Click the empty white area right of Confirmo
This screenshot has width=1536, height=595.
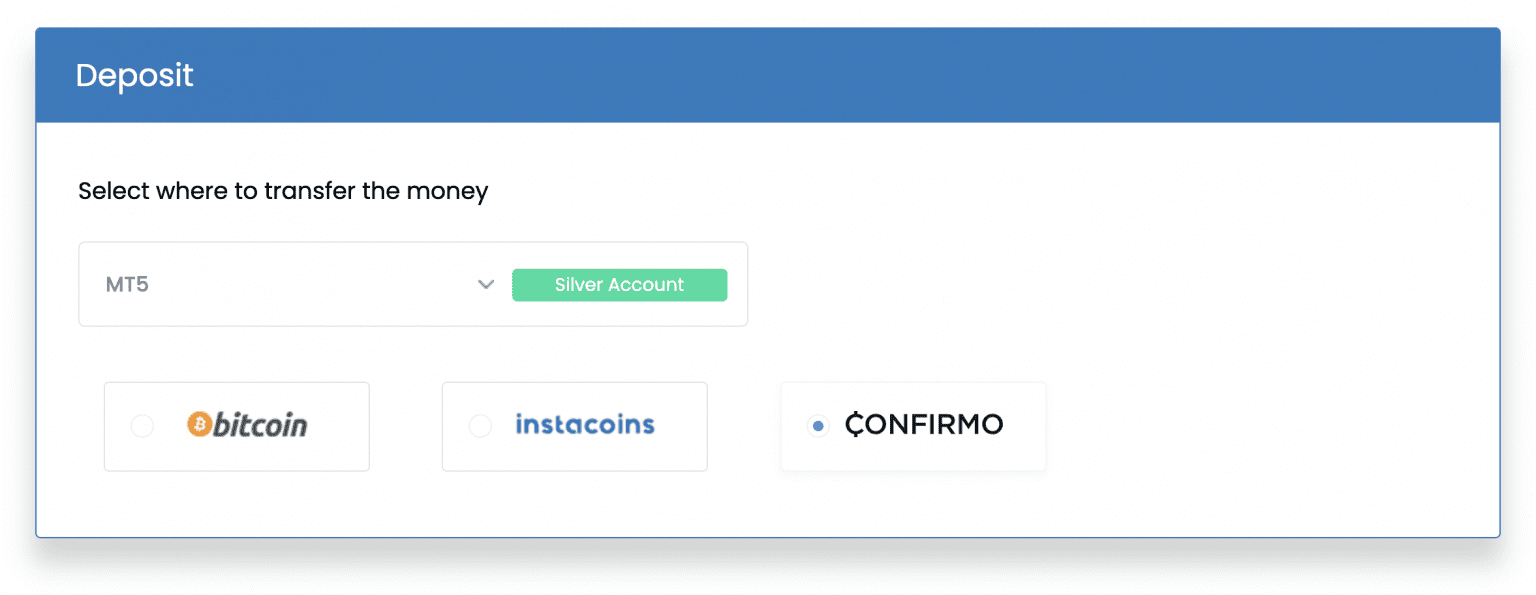(1250, 425)
